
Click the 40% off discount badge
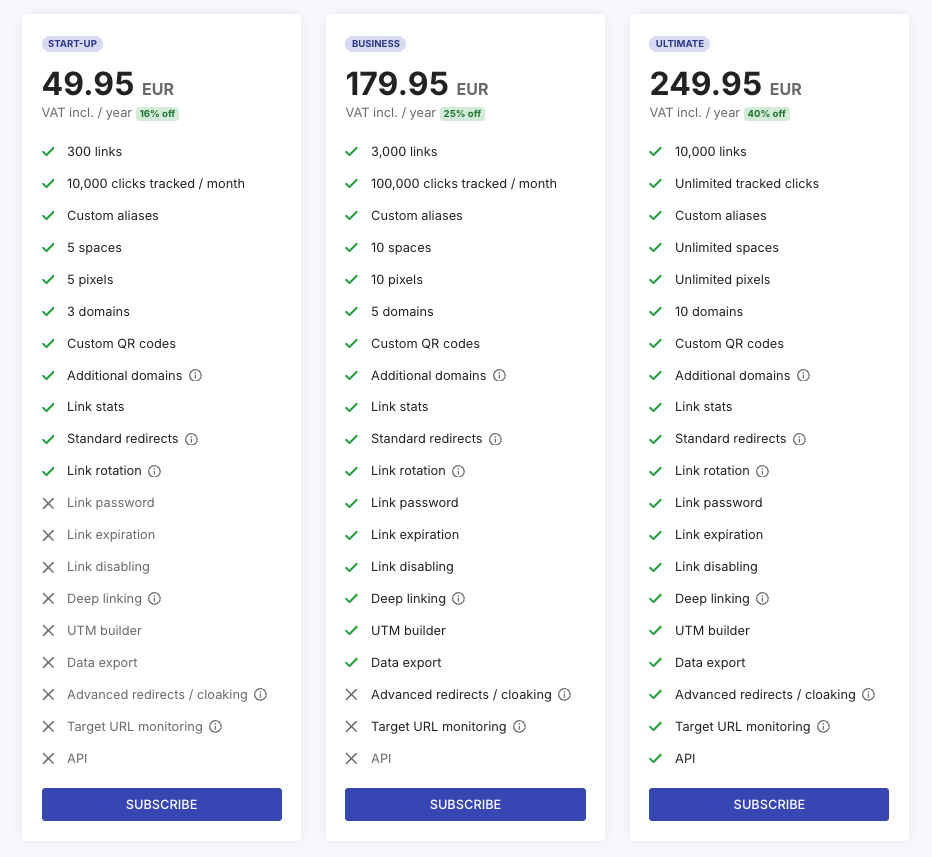click(x=766, y=114)
